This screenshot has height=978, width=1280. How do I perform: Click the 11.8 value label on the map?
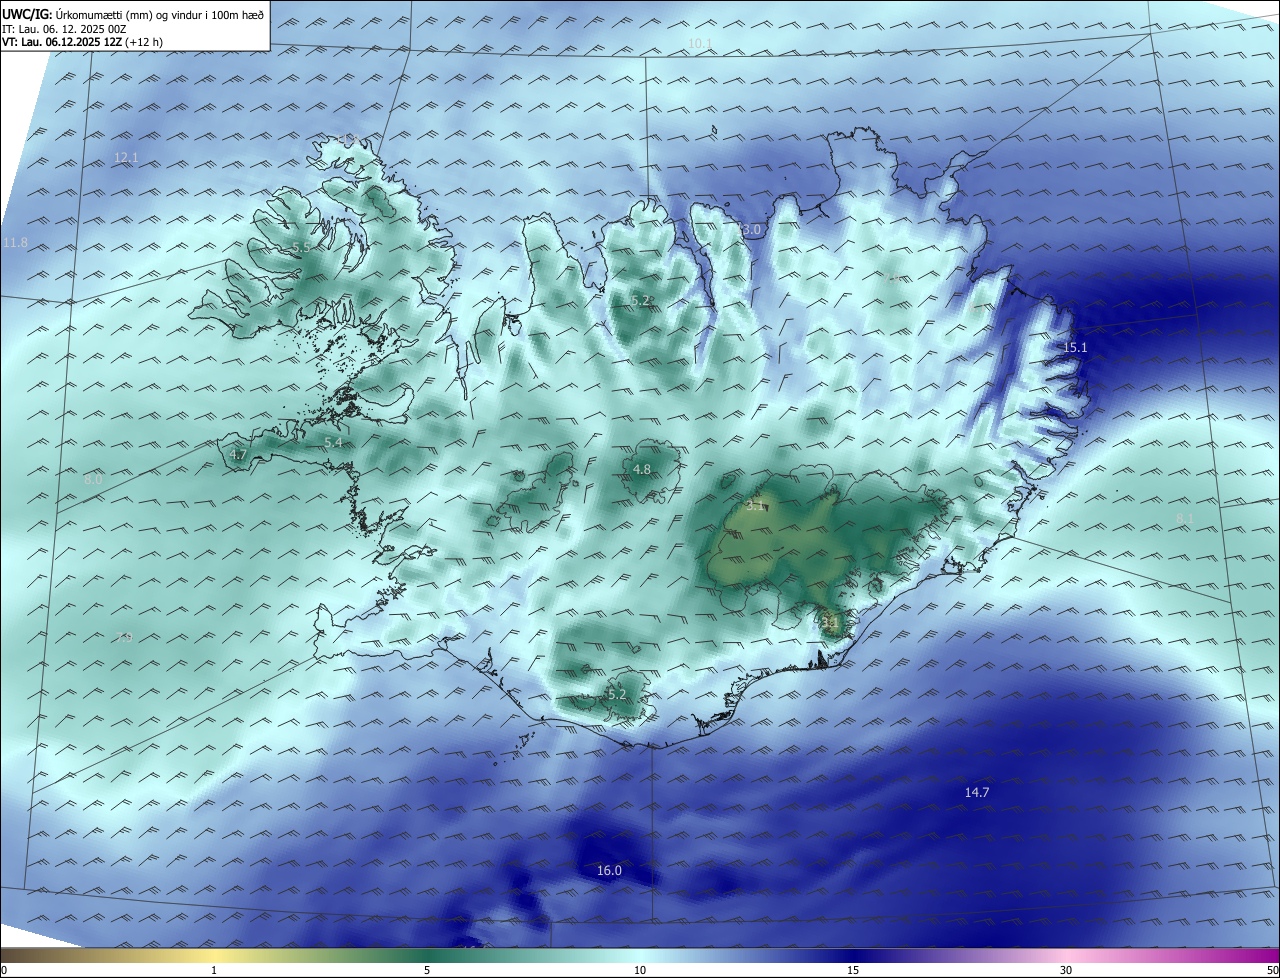click(15, 243)
